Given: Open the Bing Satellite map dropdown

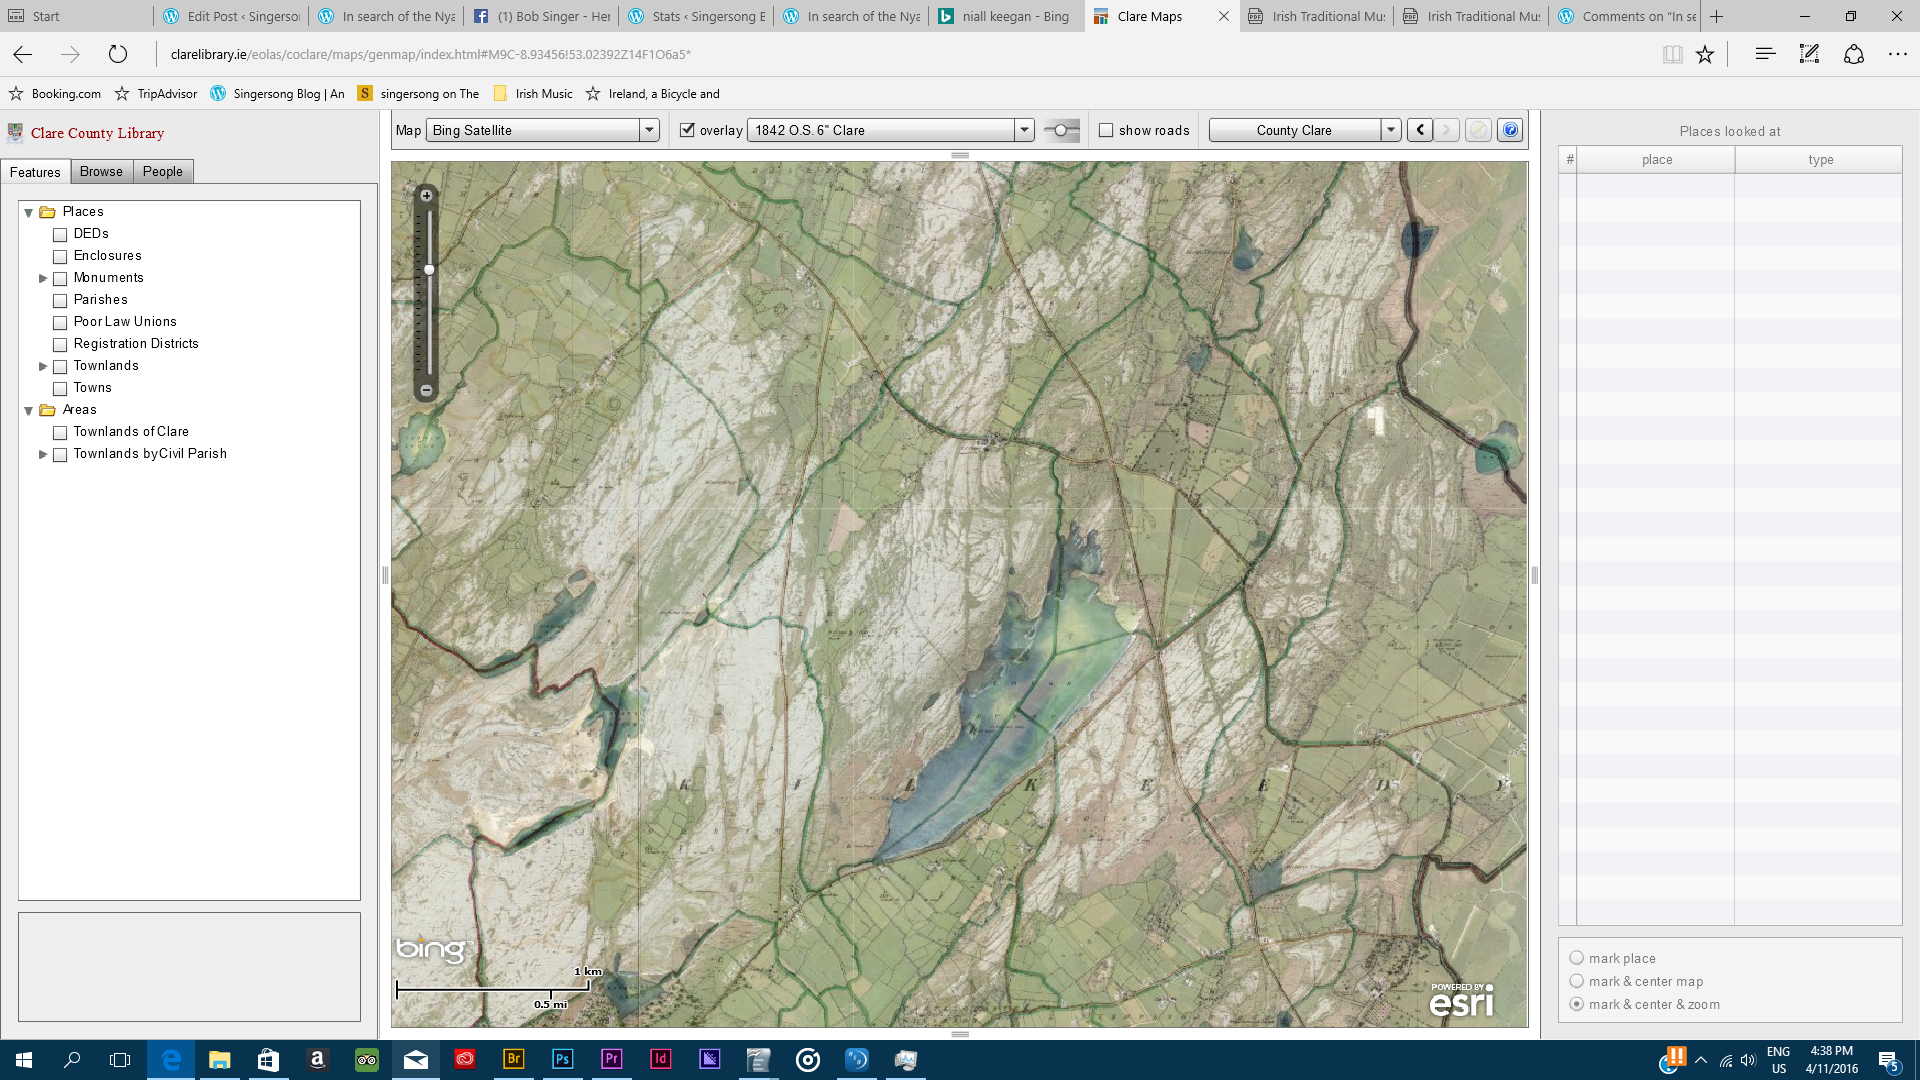Looking at the screenshot, I should pos(649,130).
